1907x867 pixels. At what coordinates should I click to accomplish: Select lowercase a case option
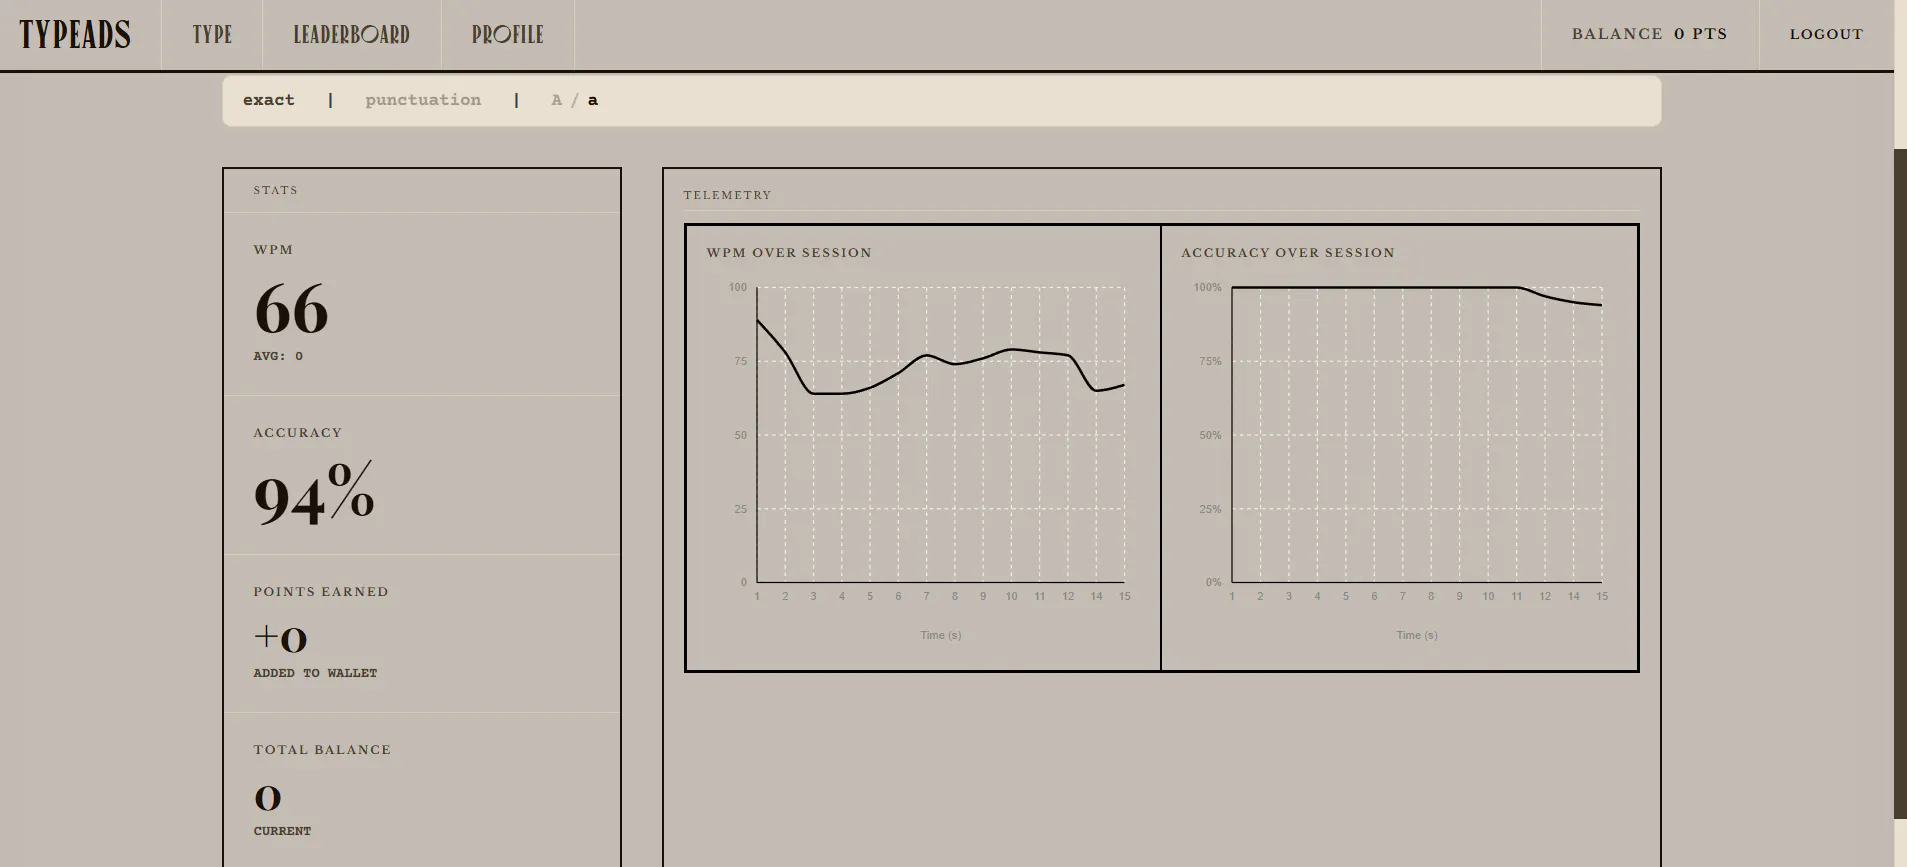593,101
